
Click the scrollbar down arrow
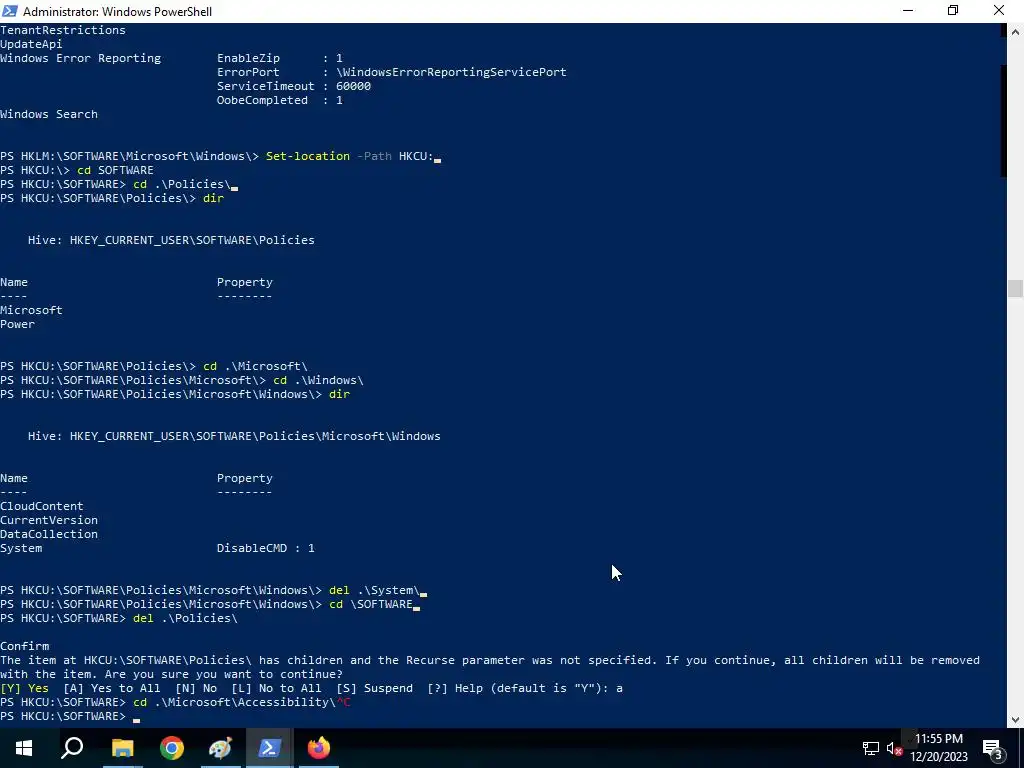pos(1016,720)
